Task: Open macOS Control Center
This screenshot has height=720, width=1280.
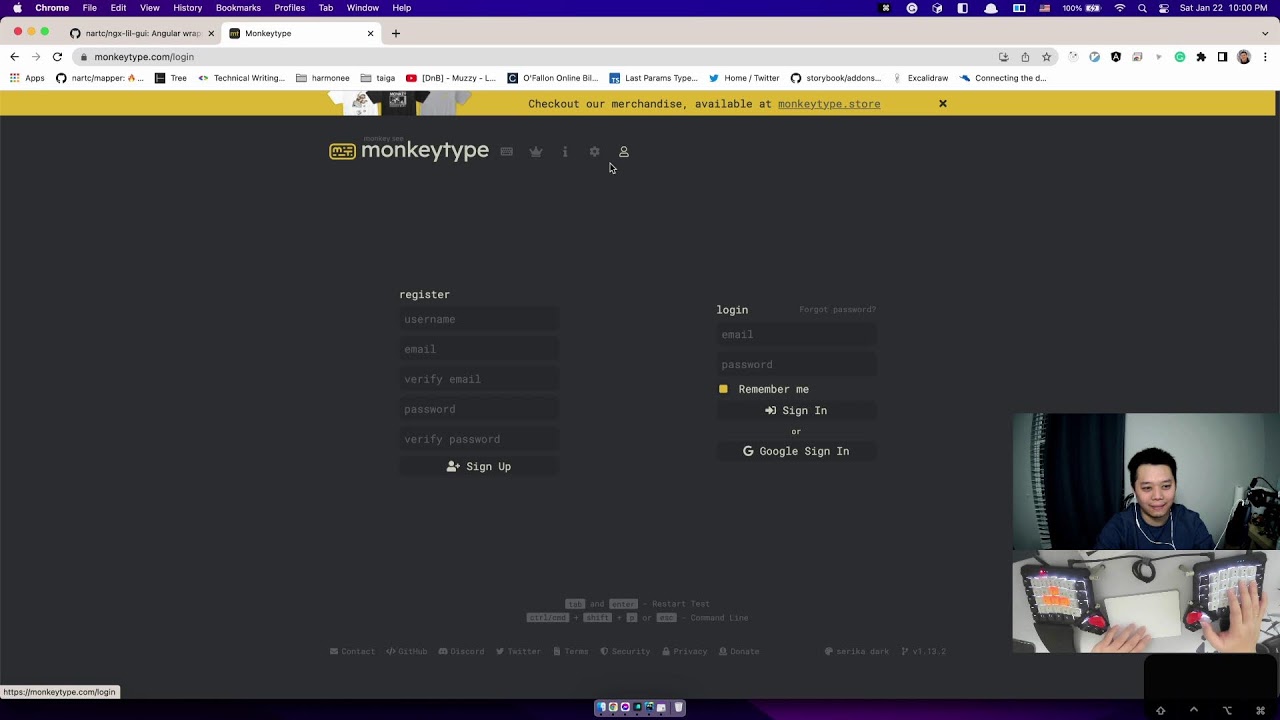Action: point(1164,8)
